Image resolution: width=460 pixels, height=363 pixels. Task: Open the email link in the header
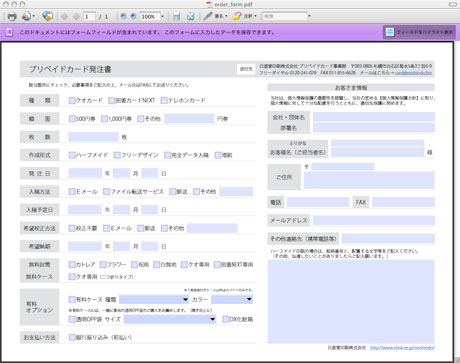[413, 72]
